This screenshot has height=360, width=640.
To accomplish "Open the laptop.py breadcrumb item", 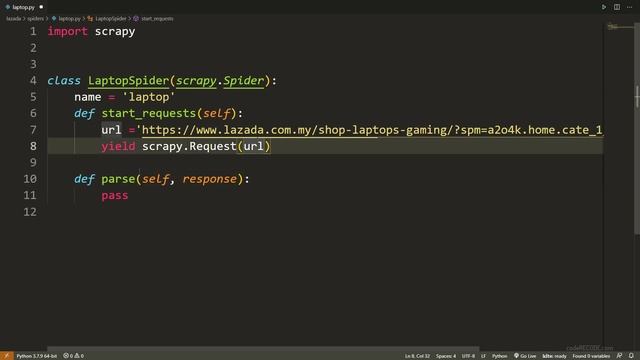I will [69, 19].
